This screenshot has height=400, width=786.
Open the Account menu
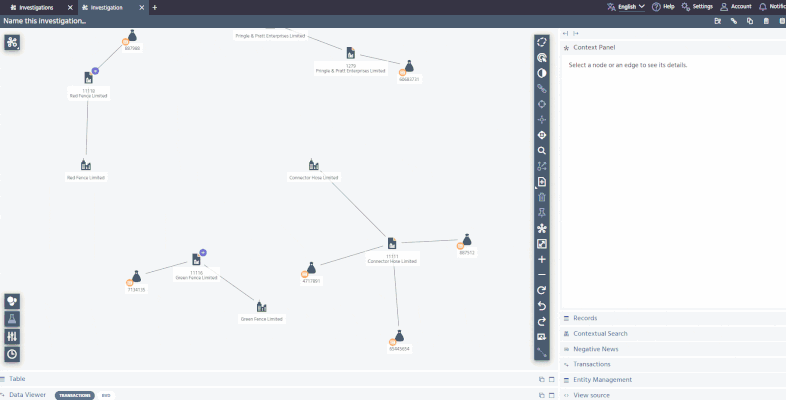(736, 7)
